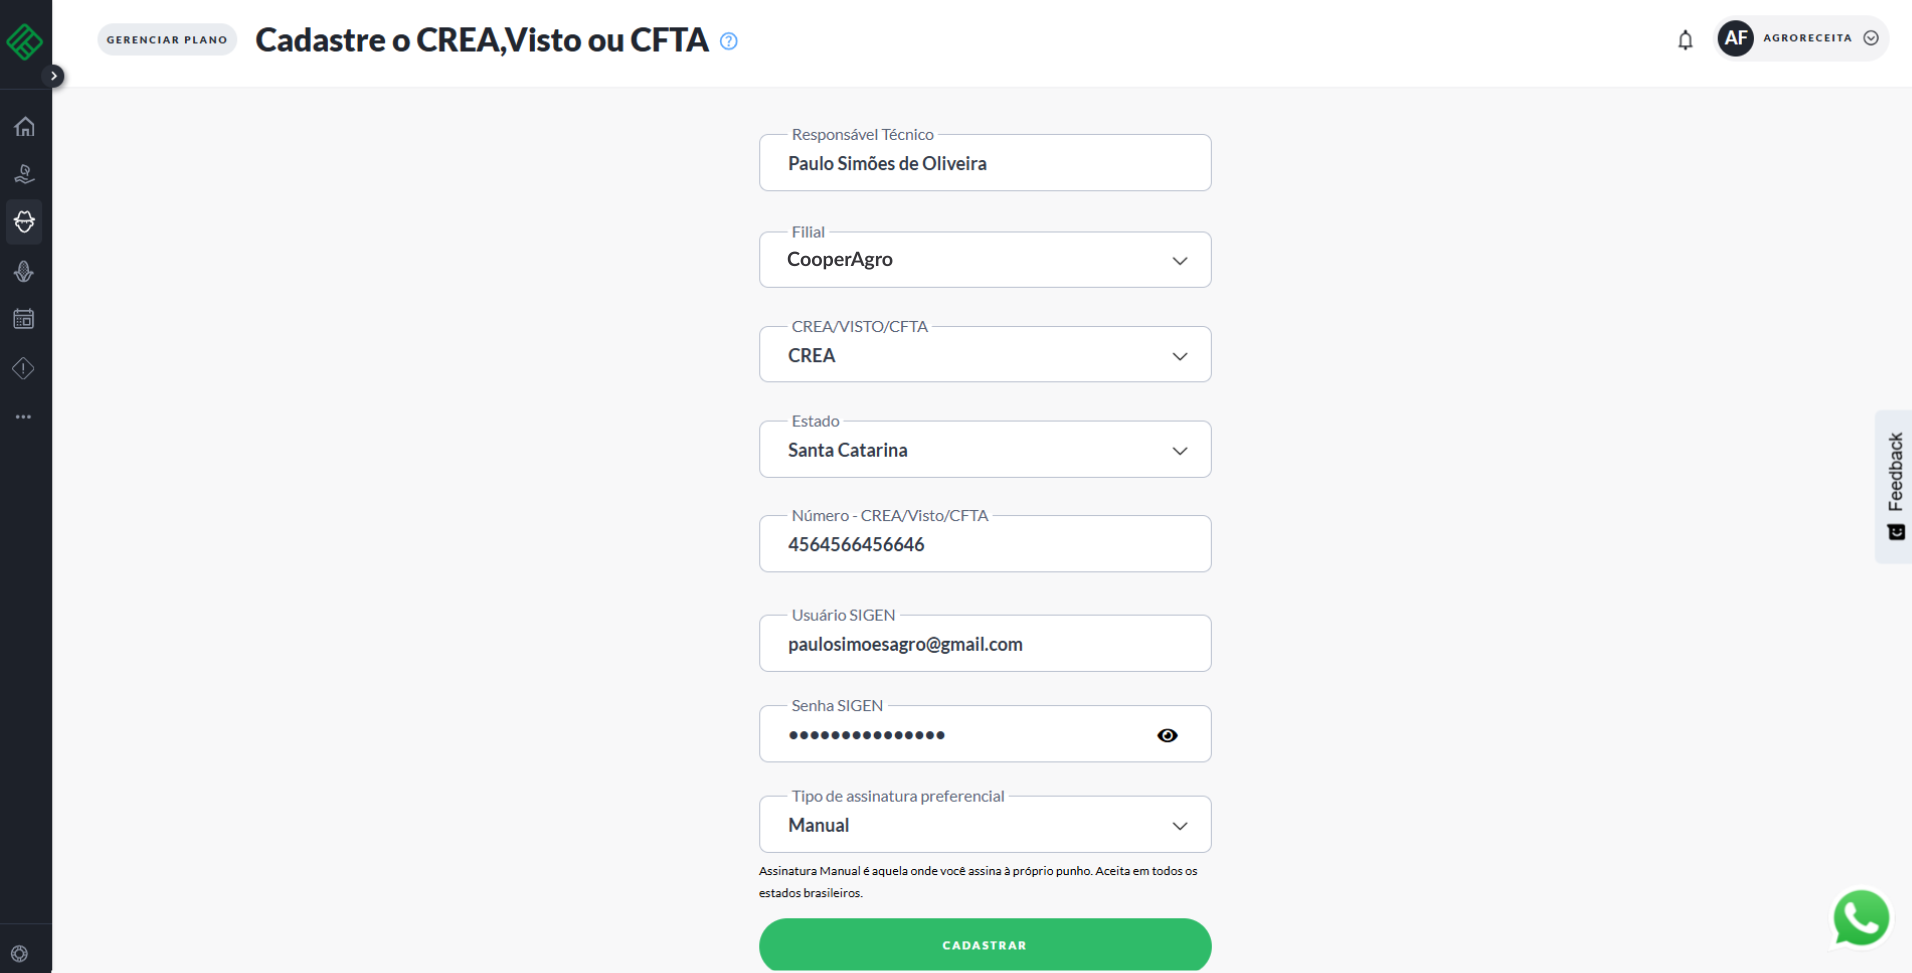Open the notifications bell
1912x973 pixels.
[1685, 40]
